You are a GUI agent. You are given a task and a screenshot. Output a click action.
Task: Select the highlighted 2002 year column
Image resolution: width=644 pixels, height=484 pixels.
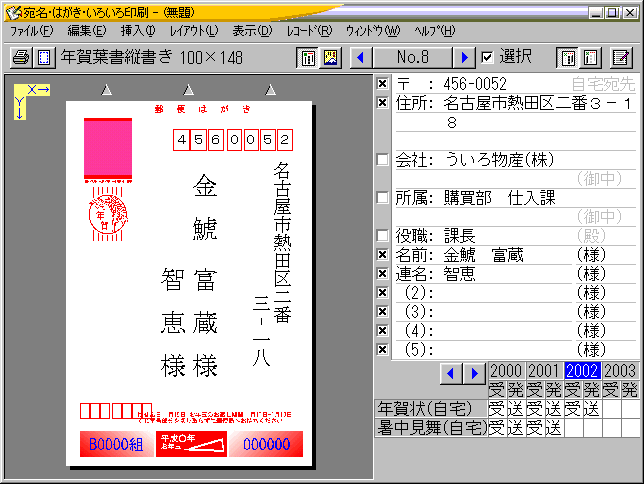[582, 371]
